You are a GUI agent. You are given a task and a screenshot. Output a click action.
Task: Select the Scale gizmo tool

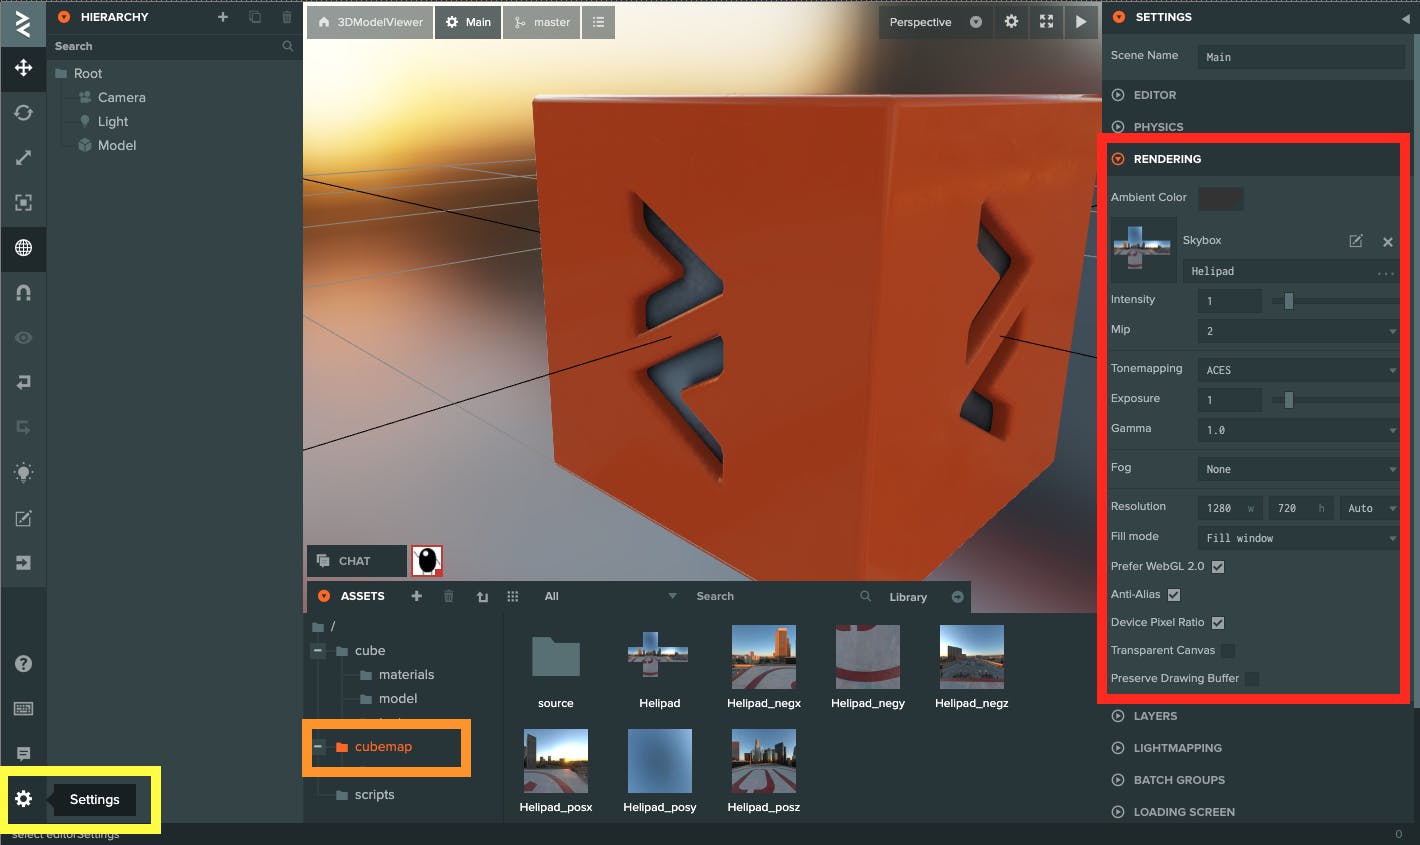pyautogui.click(x=23, y=158)
